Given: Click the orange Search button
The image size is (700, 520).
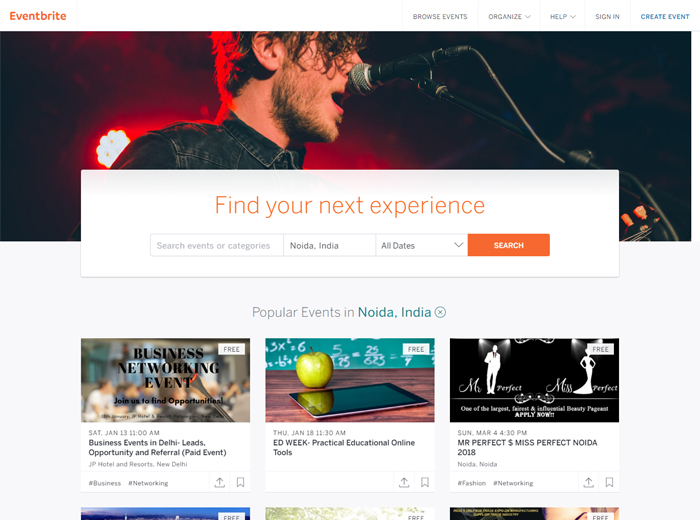Looking at the screenshot, I should pyautogui.click(x=508, y=245).
